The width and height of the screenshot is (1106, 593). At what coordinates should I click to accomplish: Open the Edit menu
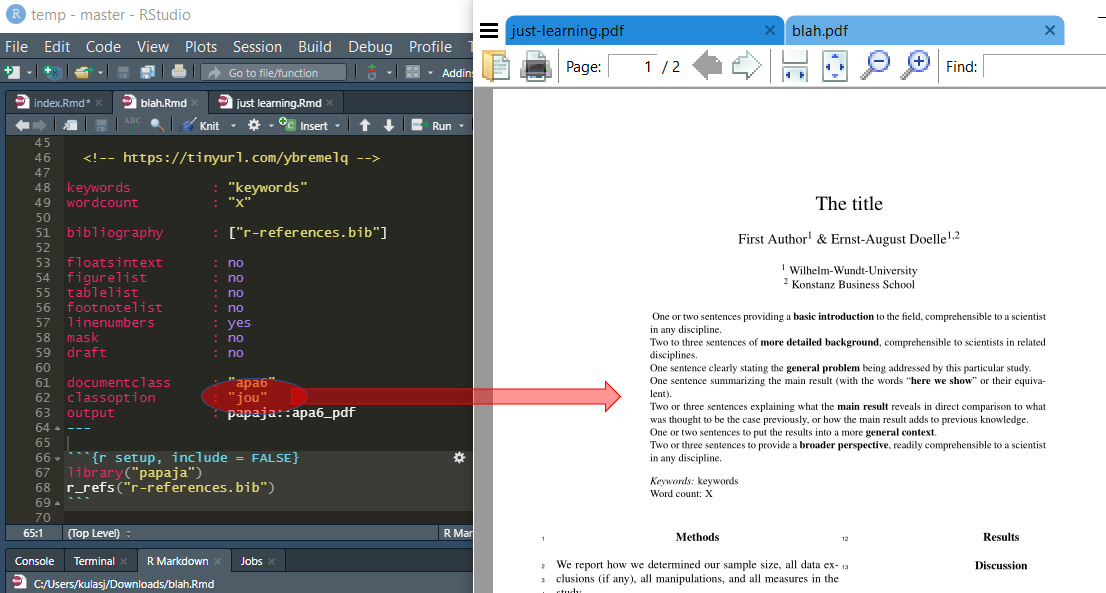point(56,47)
